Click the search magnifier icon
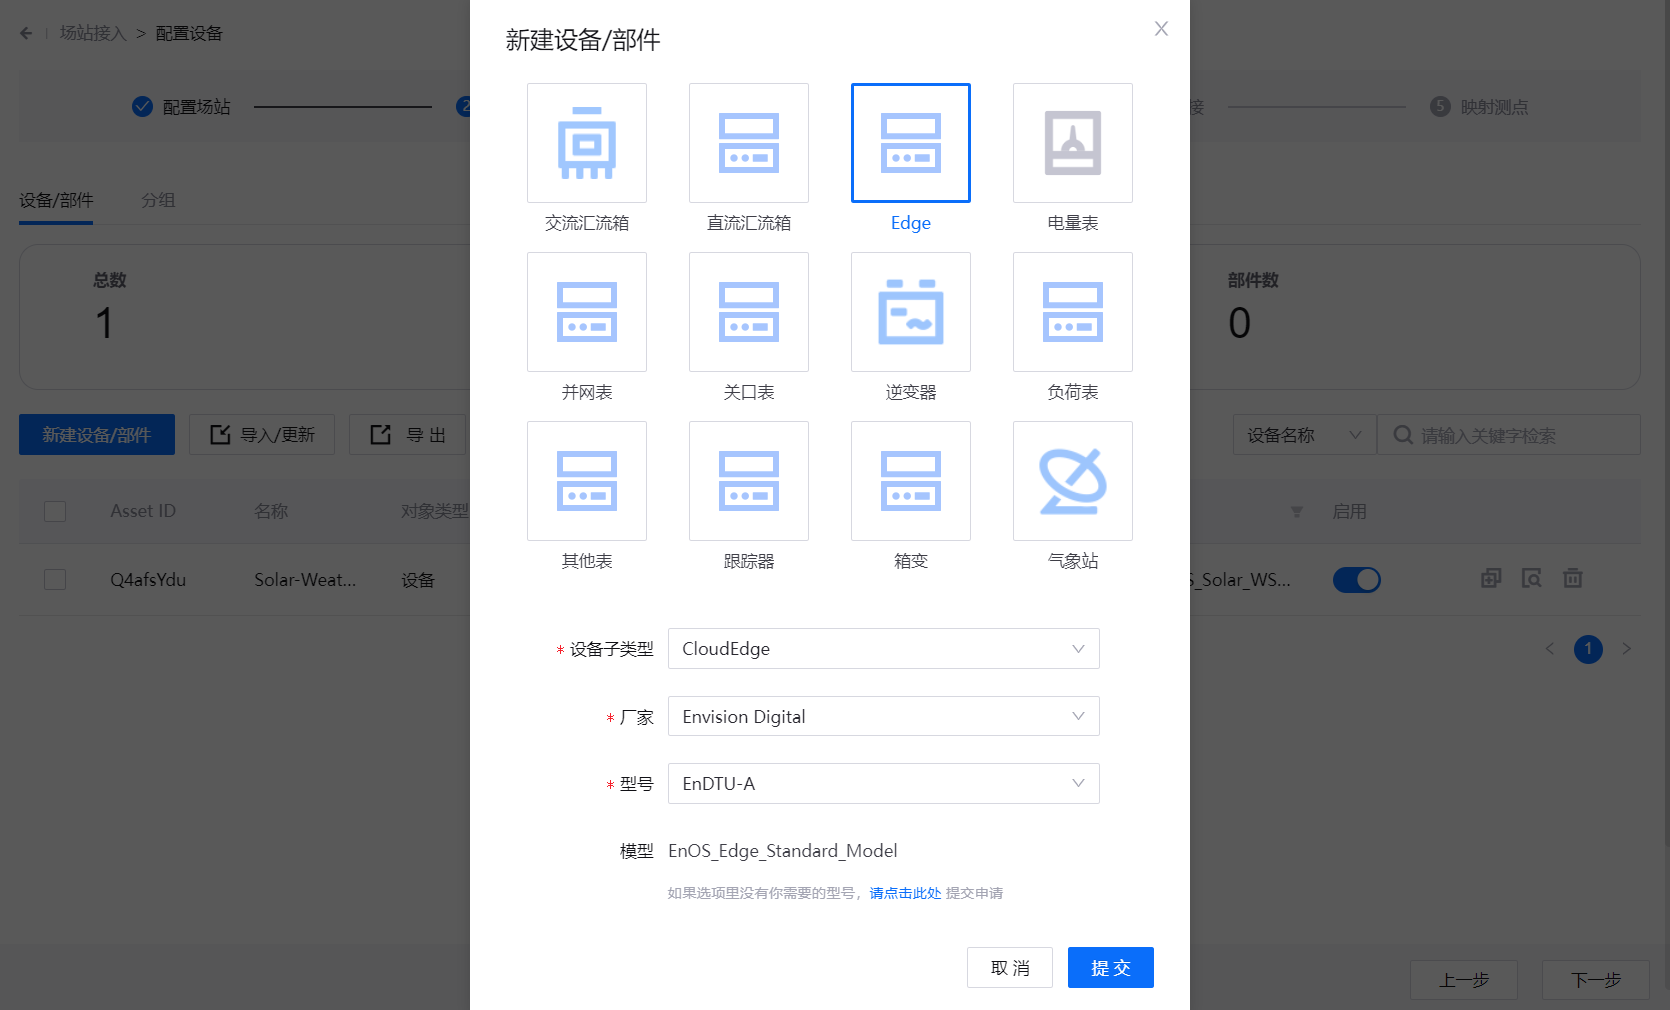Viewport: 1670px width, 1010px height. [x=1403, y=435]
